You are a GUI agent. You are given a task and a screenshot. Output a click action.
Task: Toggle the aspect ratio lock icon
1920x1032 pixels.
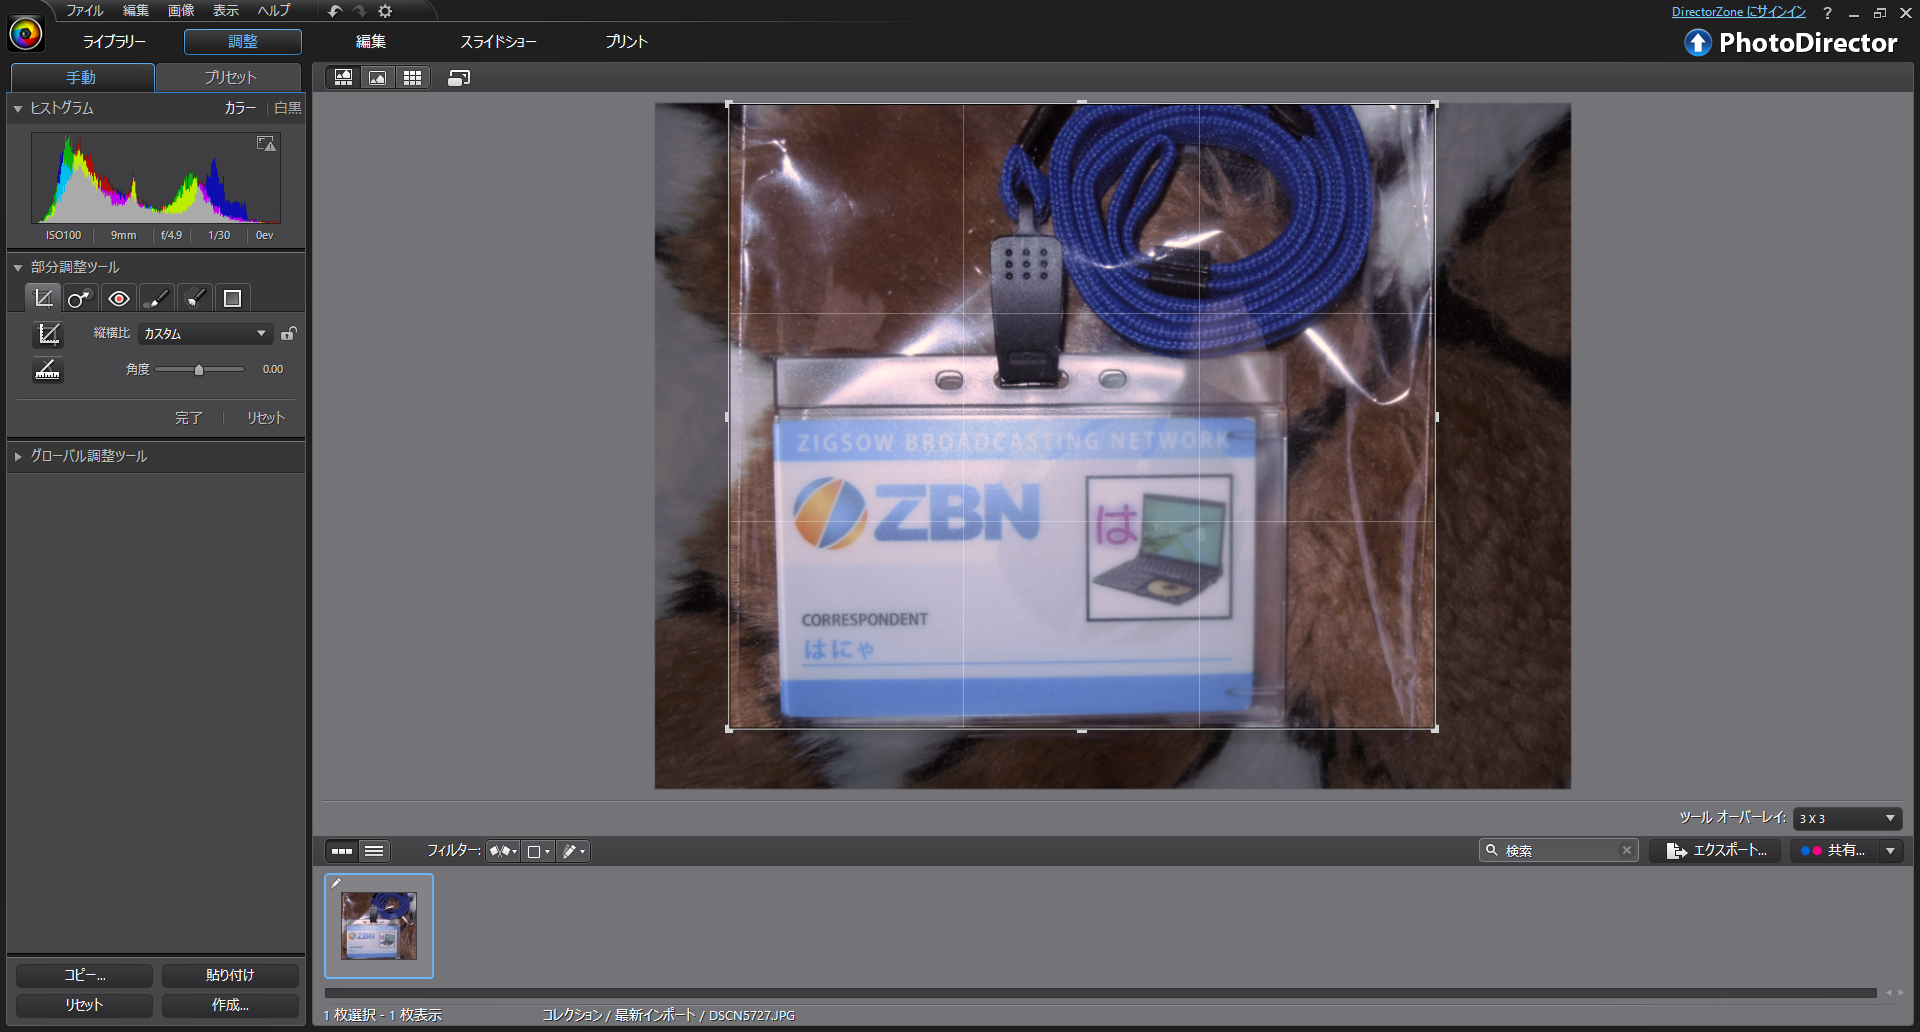tap(288, 334)
